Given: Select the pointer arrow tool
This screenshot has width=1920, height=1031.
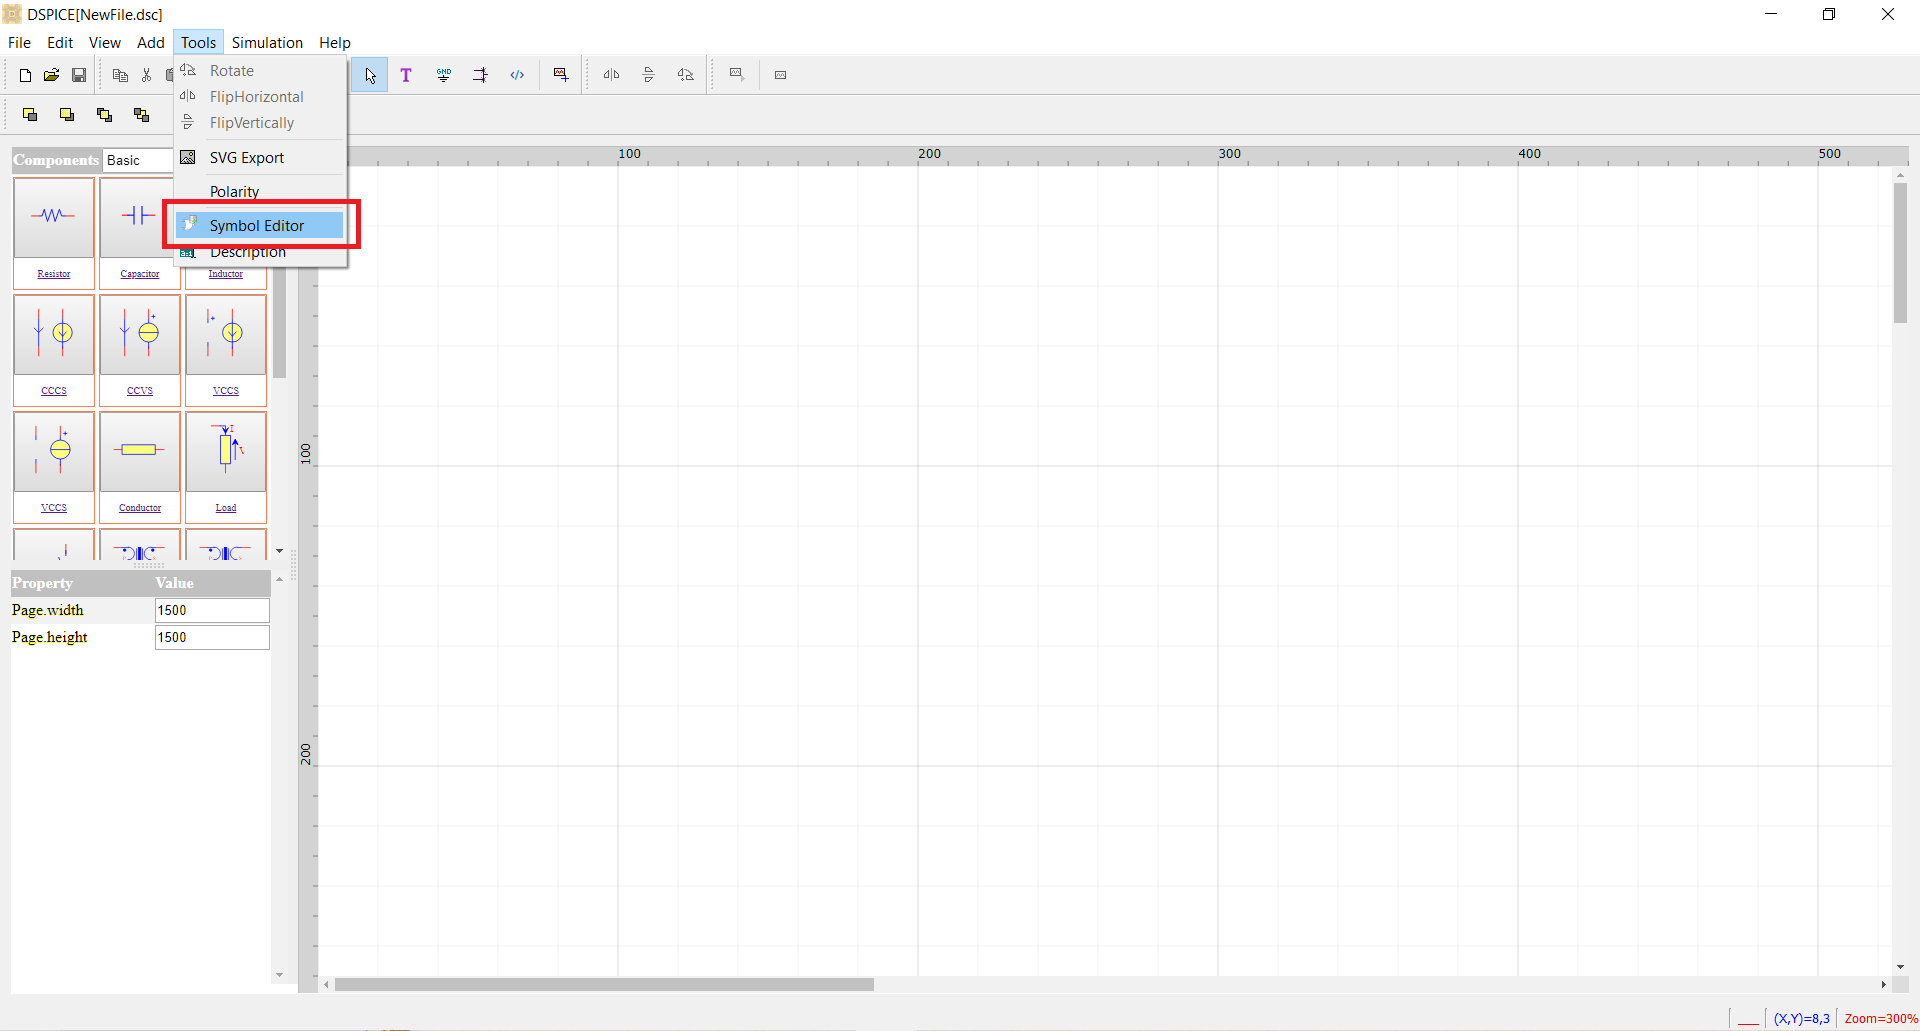Looking at the screenshot, I should click(x=370, y=75).
